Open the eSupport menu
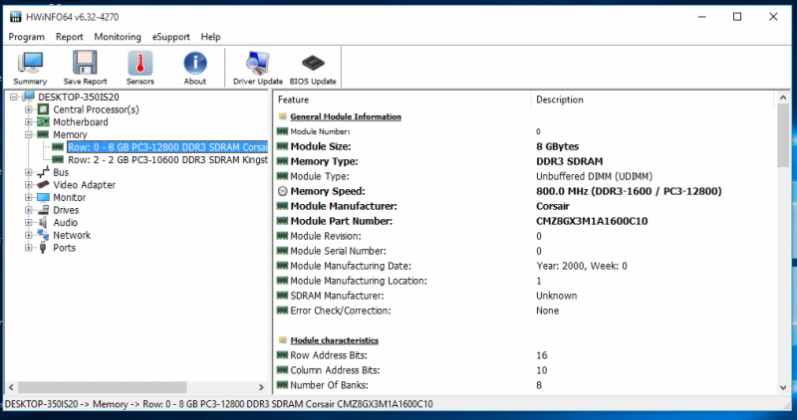Screen dimensions: 797x420 click(x=171, y=37)
